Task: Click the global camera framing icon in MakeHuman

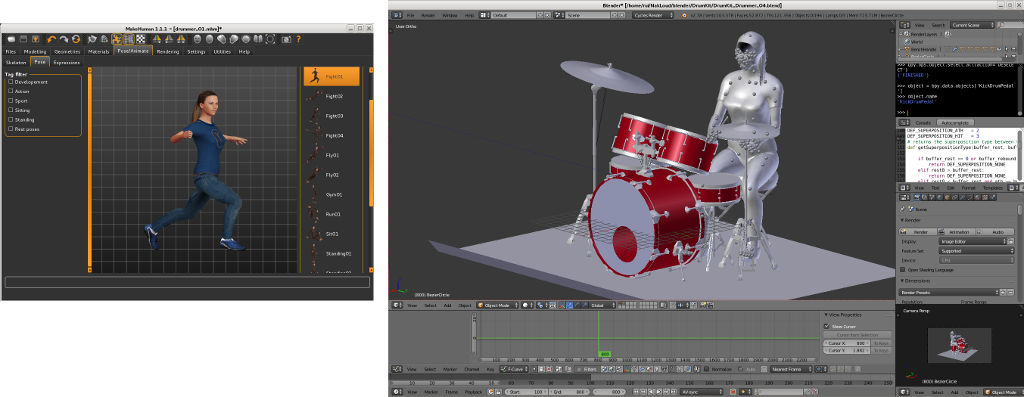Action: click(x=270, y=39)
